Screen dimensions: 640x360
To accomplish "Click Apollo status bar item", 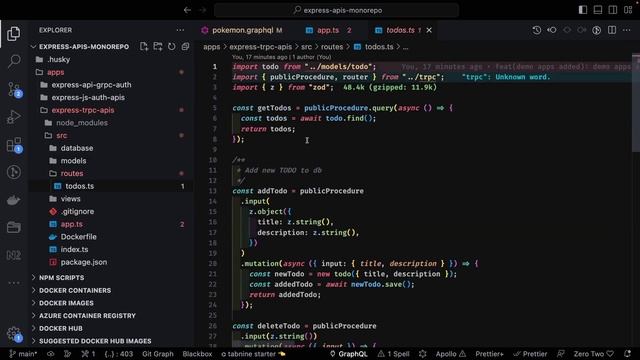I will coord(451,354).
